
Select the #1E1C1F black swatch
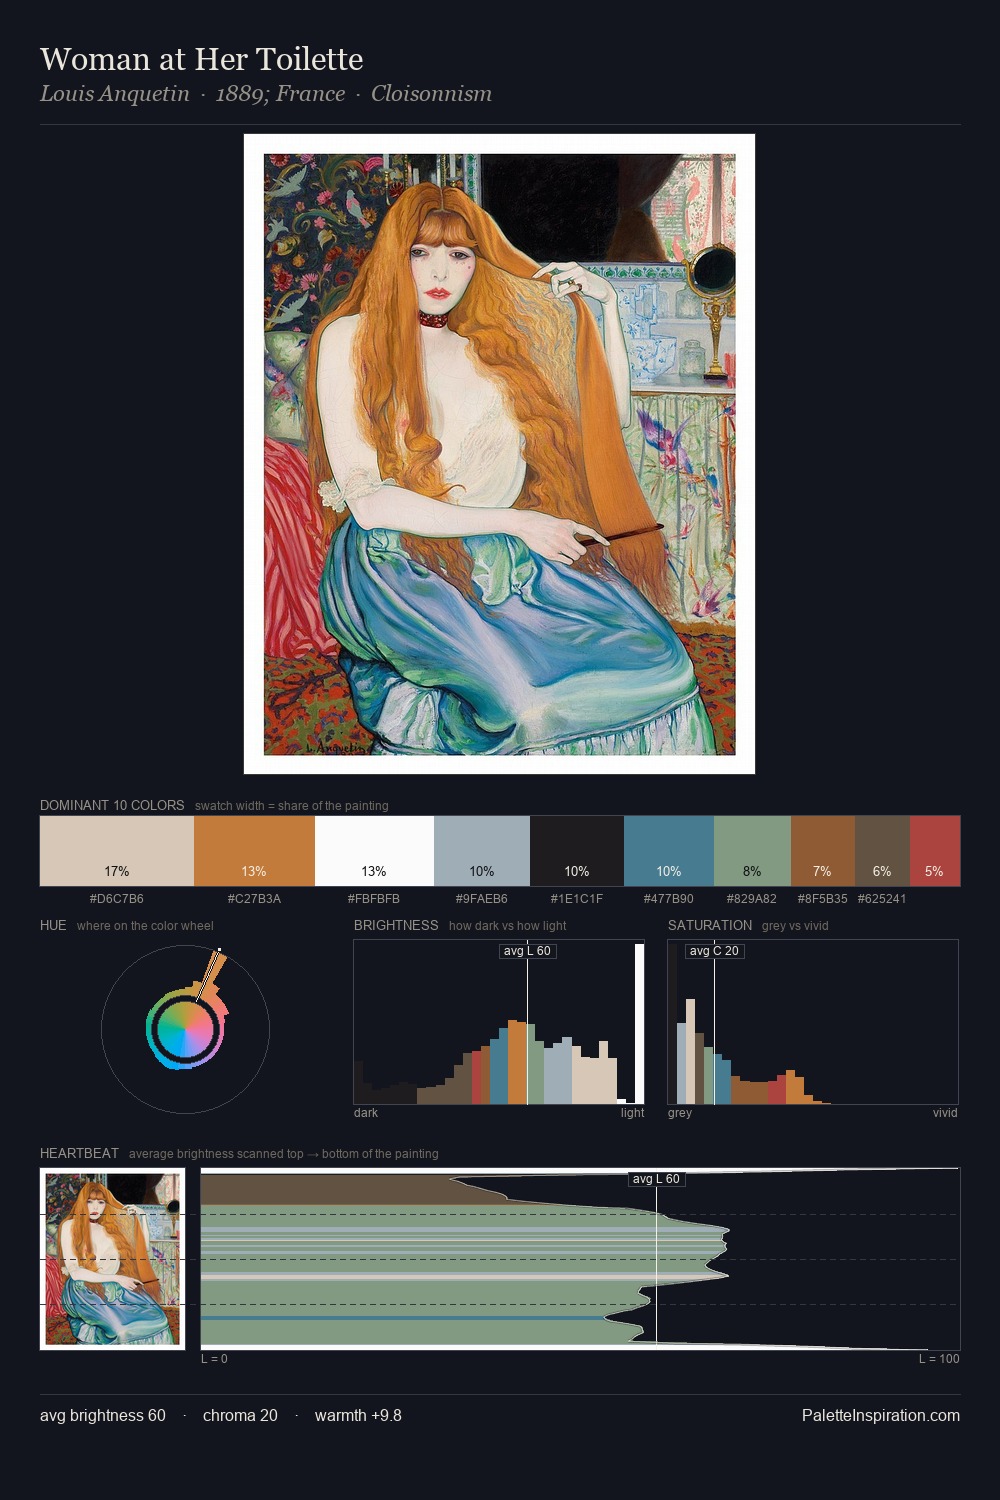pyautogui.click(x=577, y=851)
